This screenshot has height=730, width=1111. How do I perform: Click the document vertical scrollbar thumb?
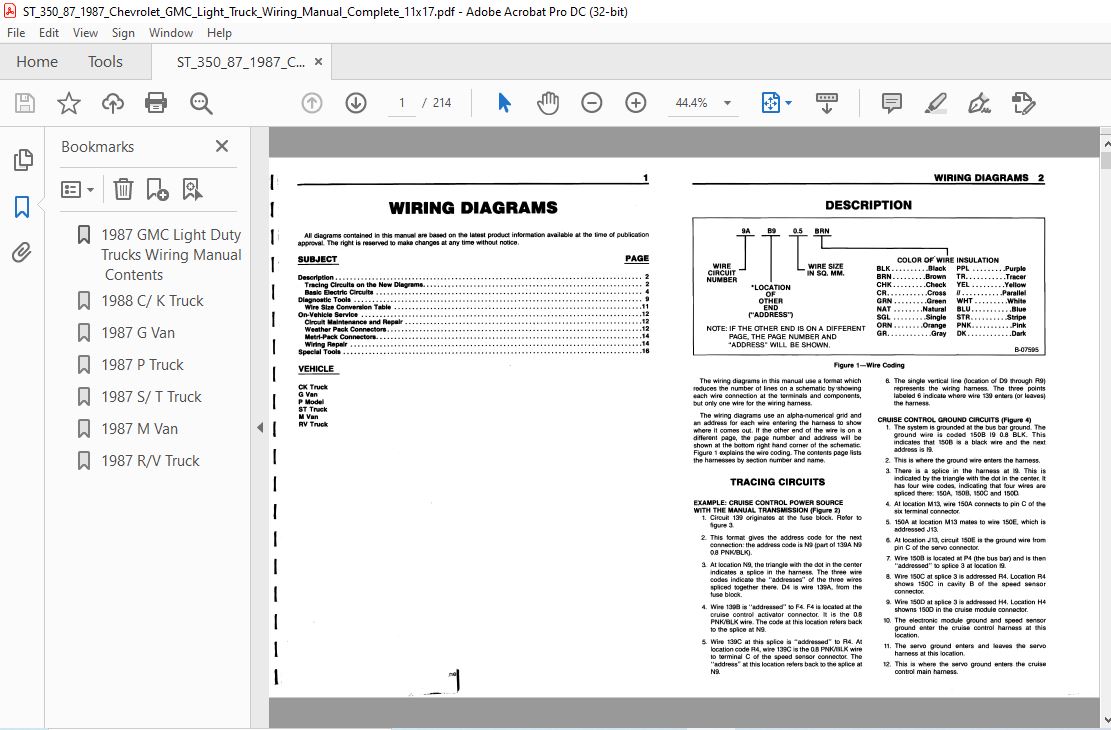point(1105,160)
